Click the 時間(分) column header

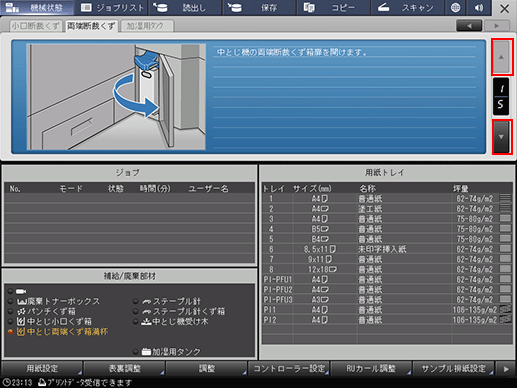click(155, 189)
